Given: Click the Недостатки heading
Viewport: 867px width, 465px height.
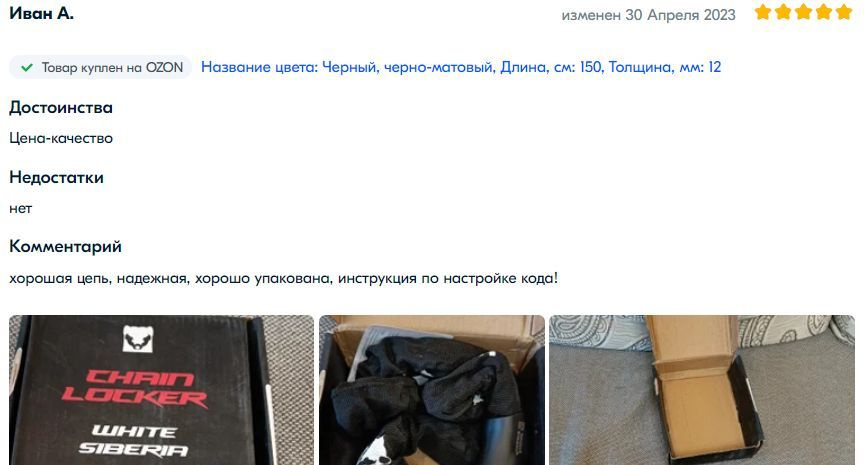Looking at the screenshot, I should 56,177.
